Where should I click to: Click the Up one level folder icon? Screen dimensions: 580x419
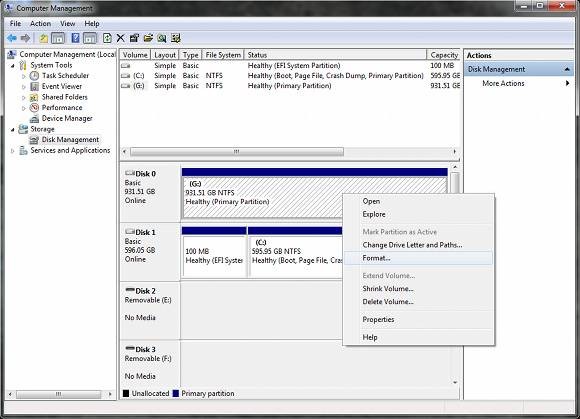(x=44, y=38)
